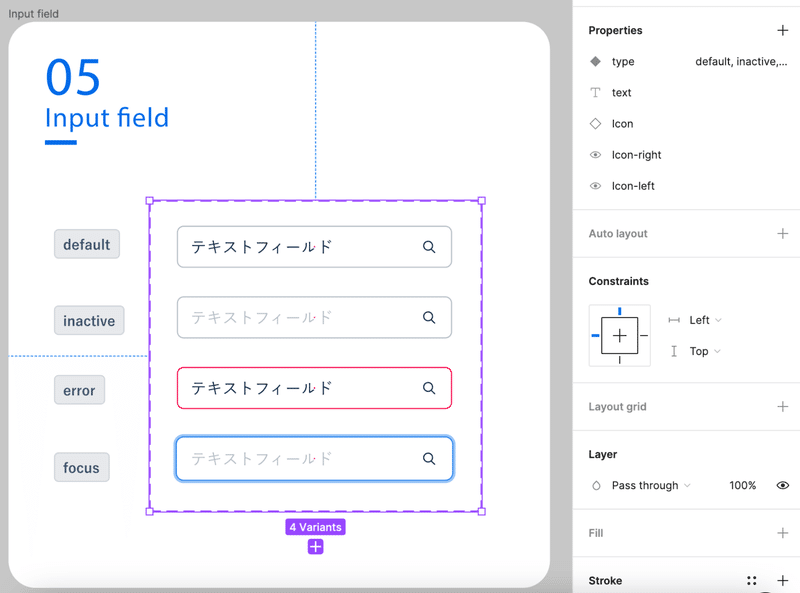Click the constraints box center plus
Screen dimensions: 800x593
point(619,336)
